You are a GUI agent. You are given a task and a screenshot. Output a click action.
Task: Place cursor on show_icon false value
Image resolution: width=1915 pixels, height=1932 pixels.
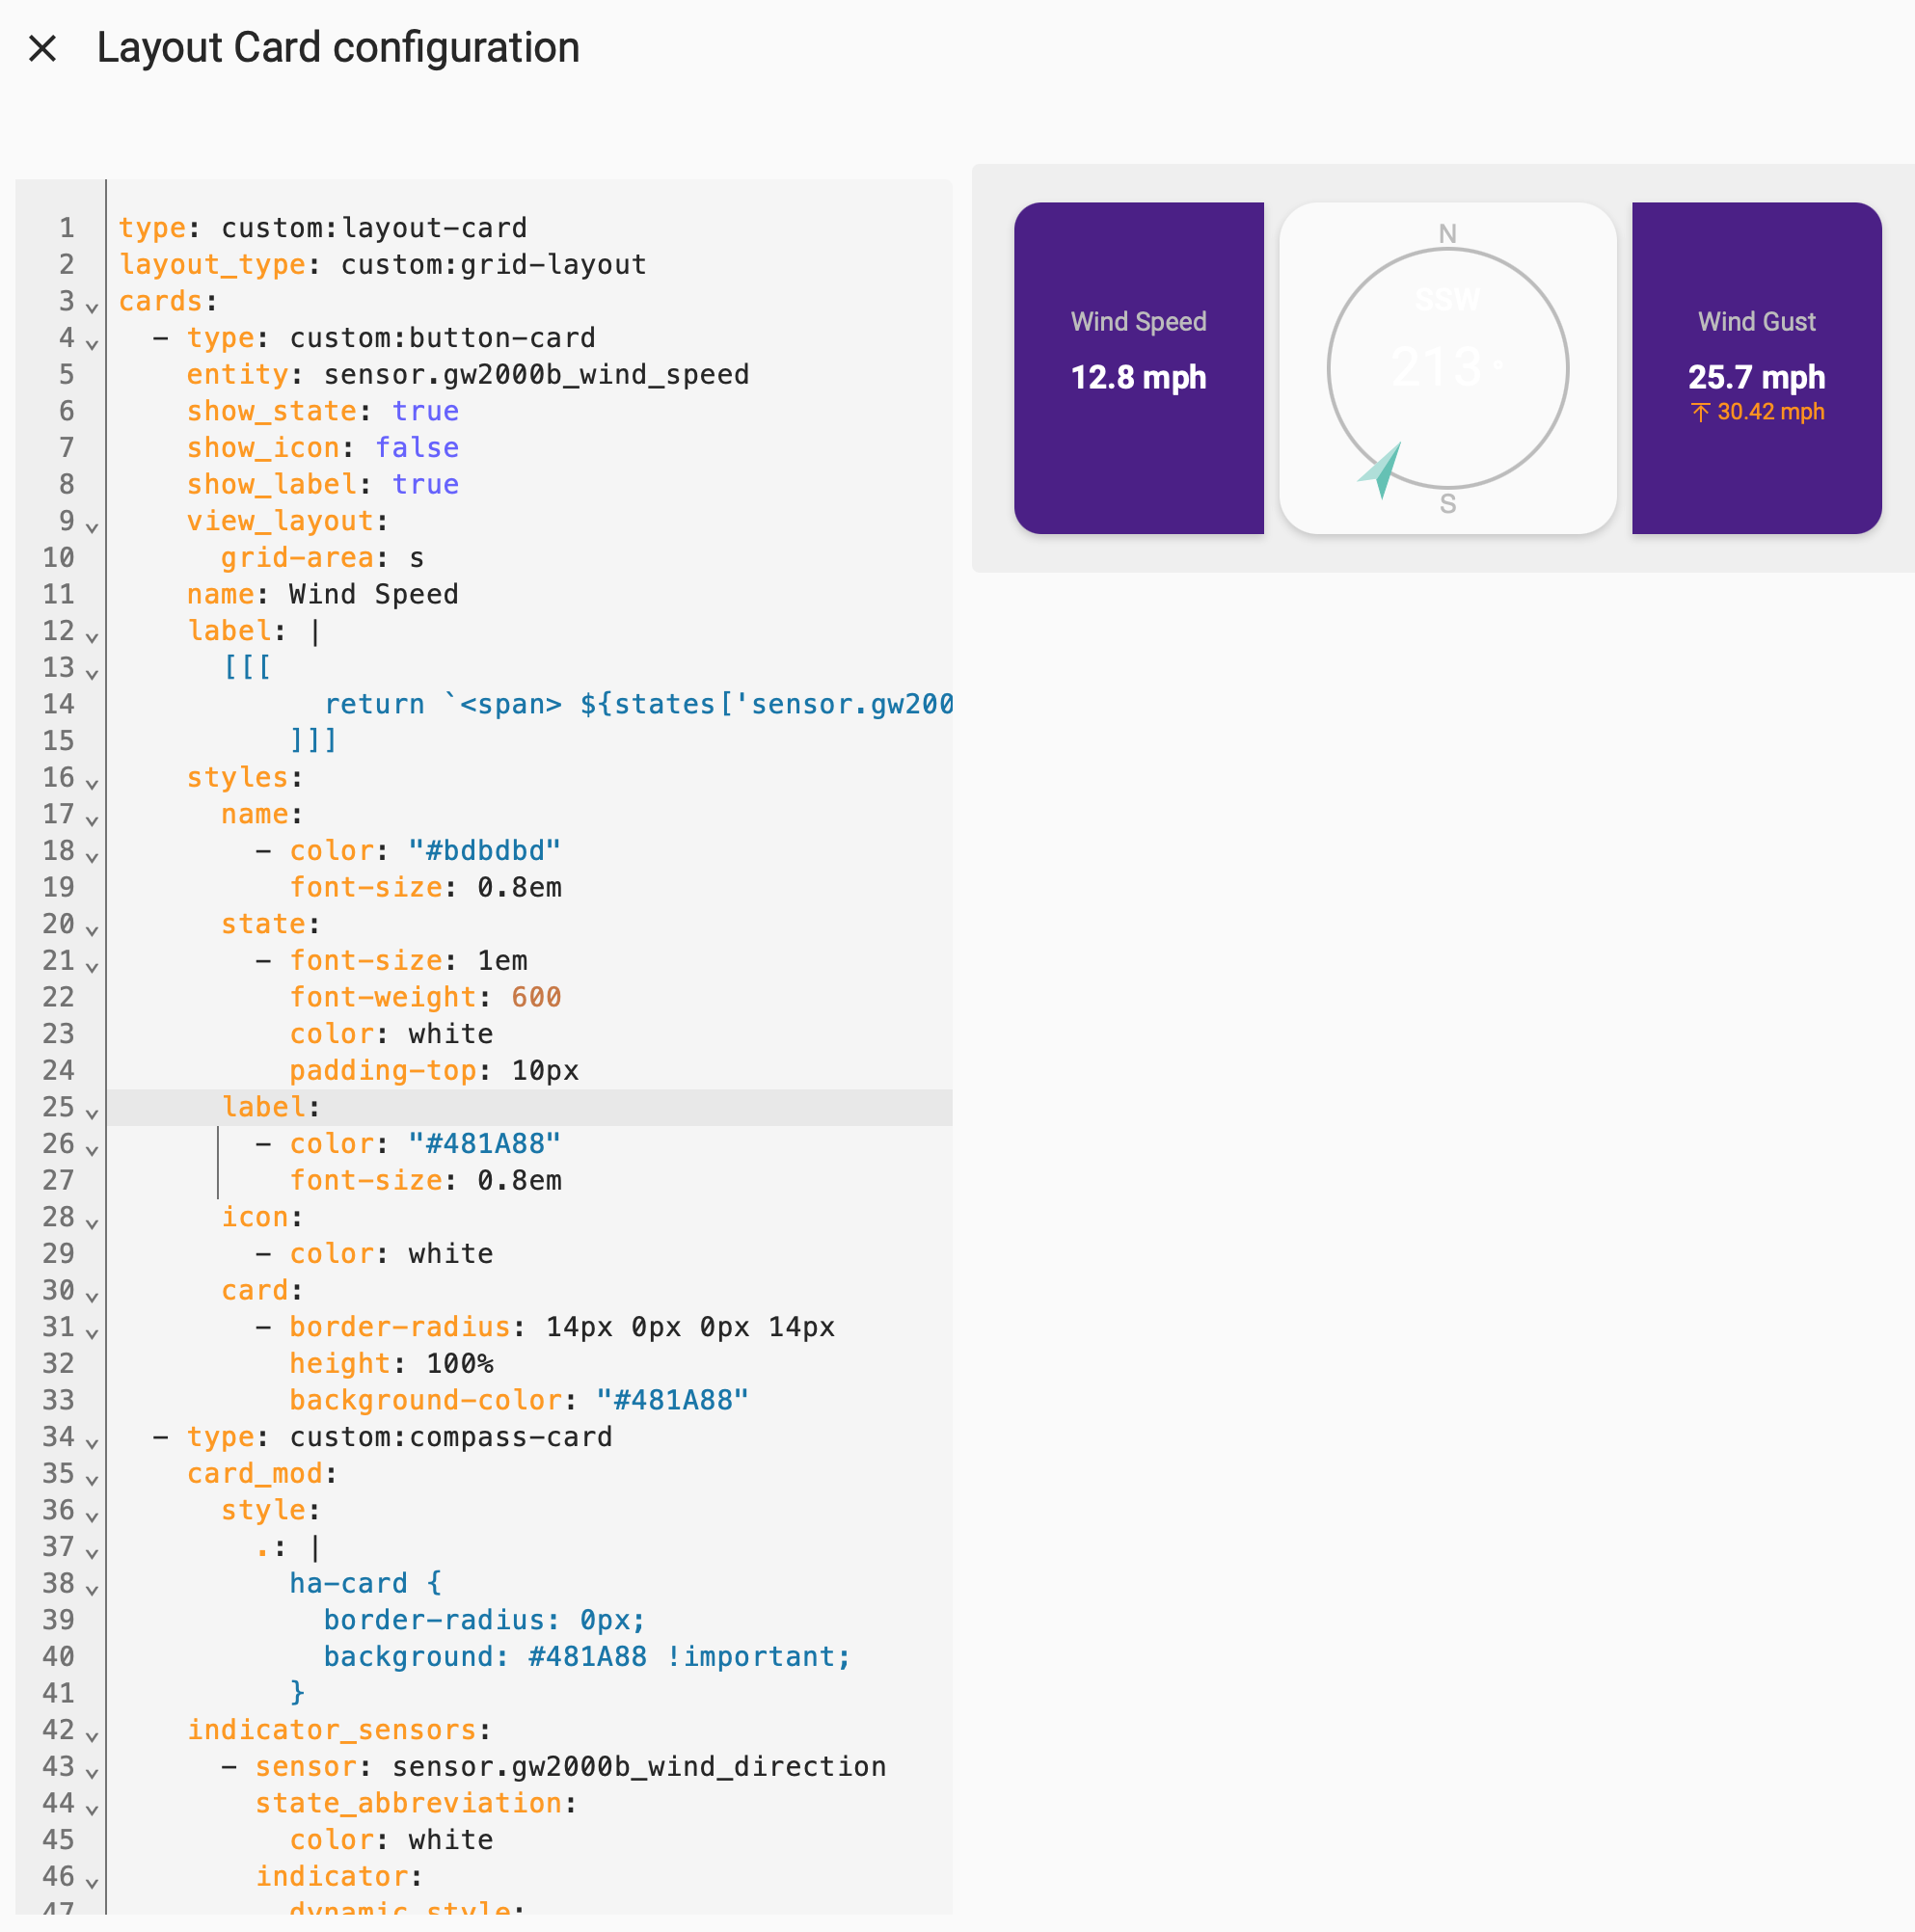pyautogui.click(x=416, y=448)
